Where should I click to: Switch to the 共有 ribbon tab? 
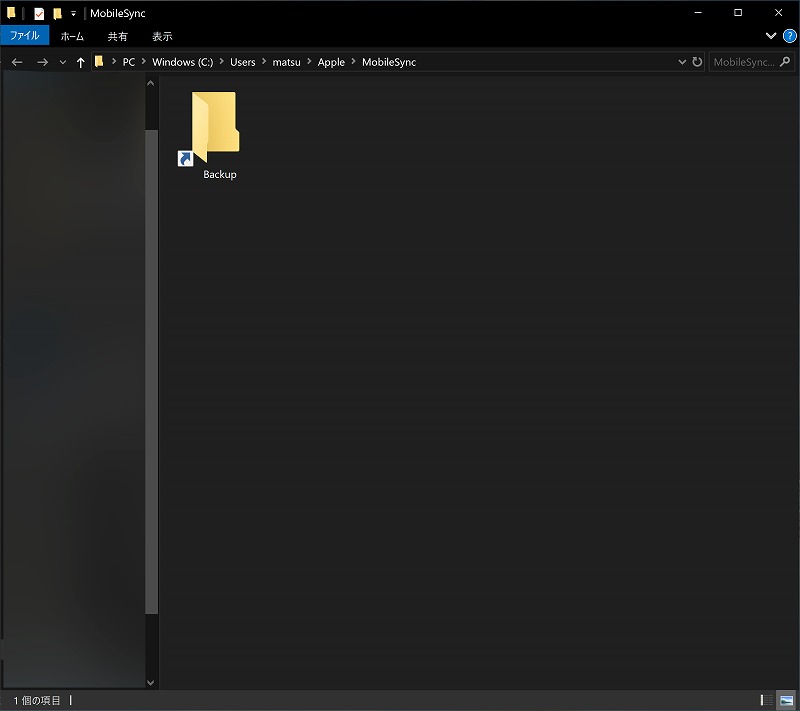(x=117, y=36)
